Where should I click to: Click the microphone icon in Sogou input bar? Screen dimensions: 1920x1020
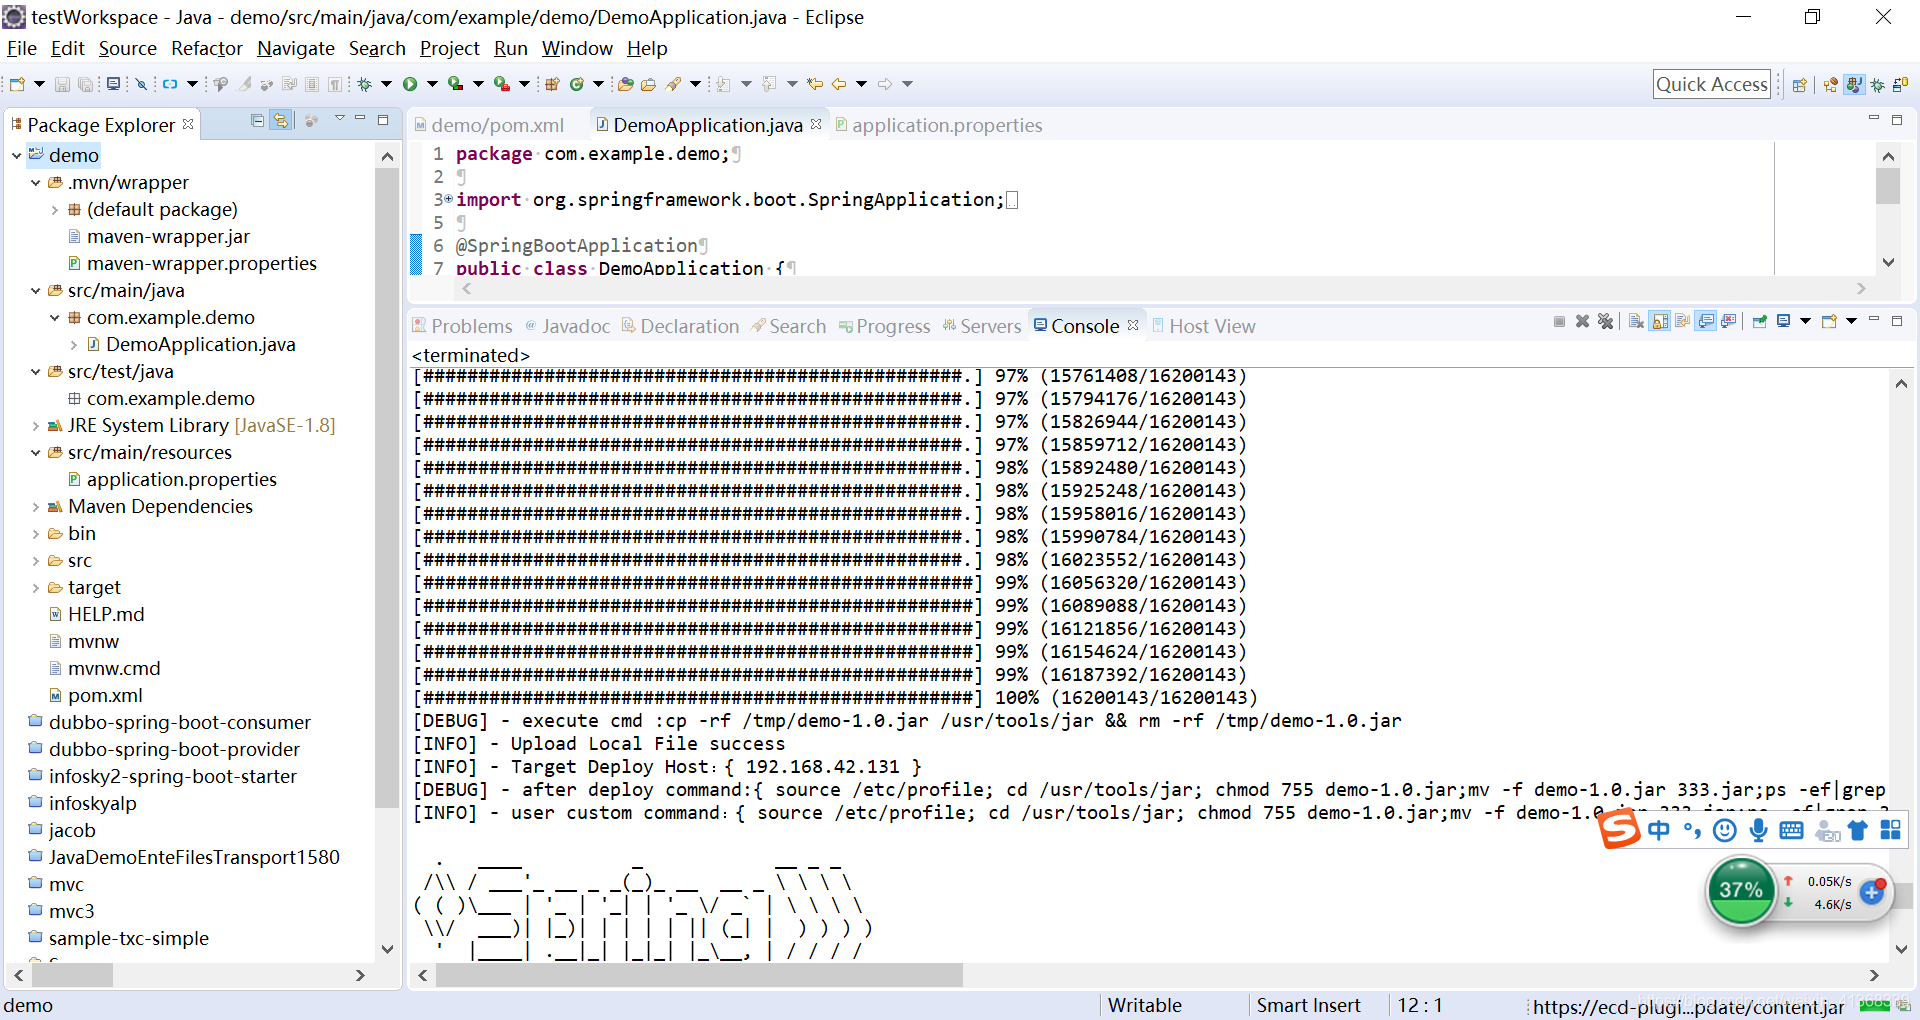pyautogui.click(x=1759, y=830)
